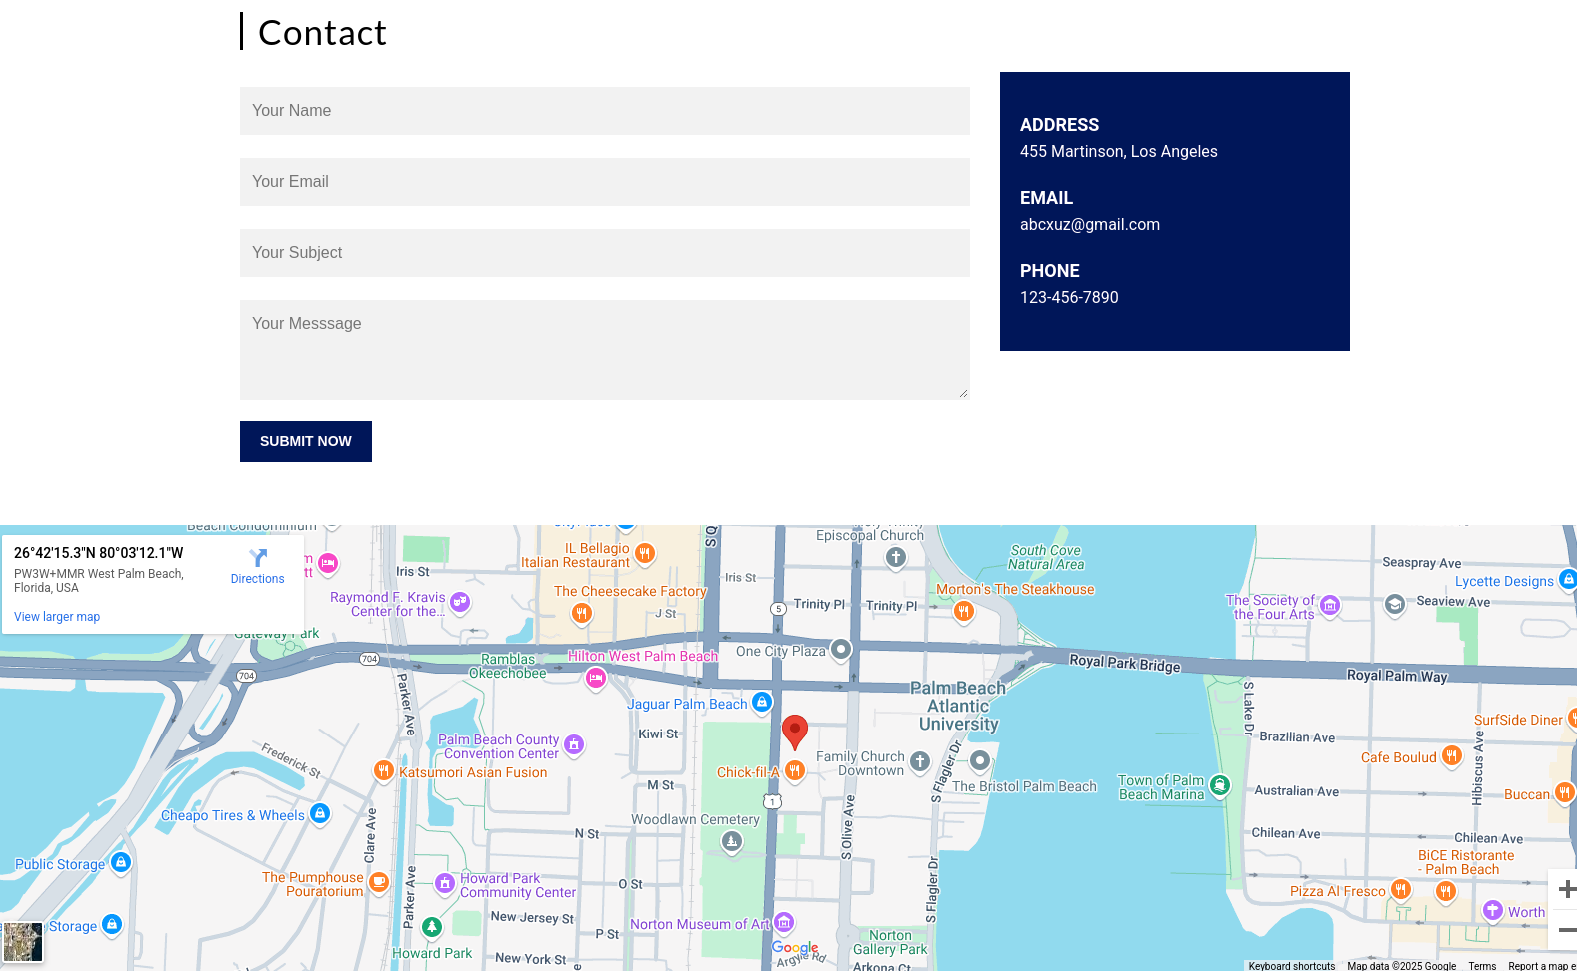The image size is (1577, 971).
Task: Open Keyboard shortcuts for the map
Action: tap(1292, 966)
